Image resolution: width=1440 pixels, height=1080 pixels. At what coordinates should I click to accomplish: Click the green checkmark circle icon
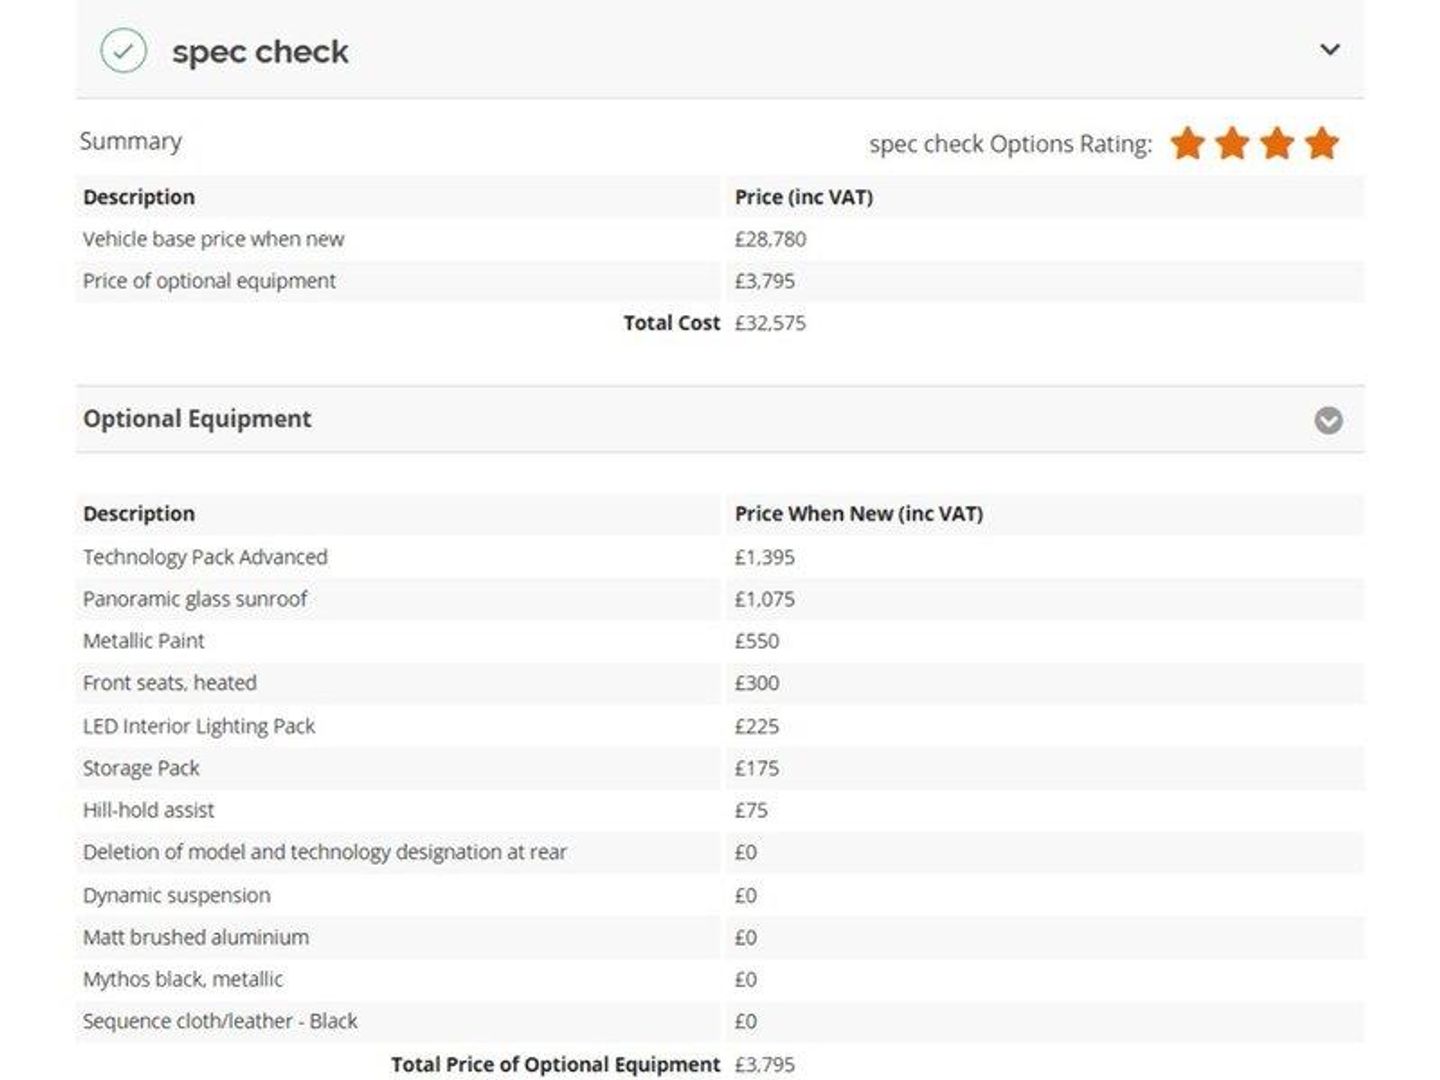coord(123,50)
